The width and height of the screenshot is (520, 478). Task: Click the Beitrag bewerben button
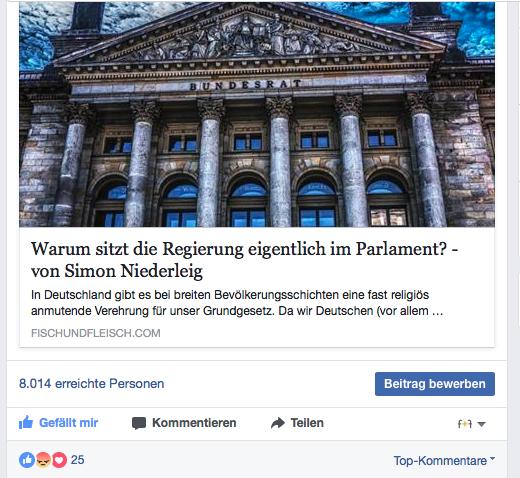pyautogui.click(x=435, y=384)
